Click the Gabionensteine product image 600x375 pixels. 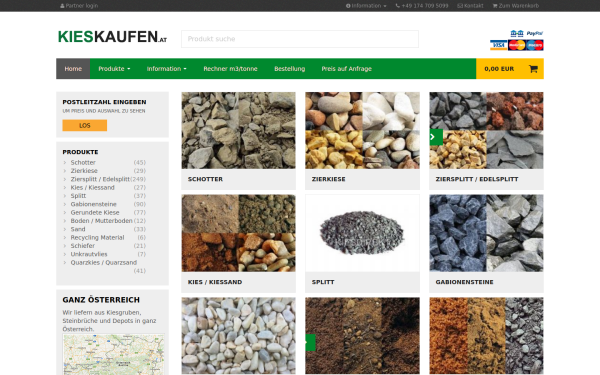pos(486,233)
